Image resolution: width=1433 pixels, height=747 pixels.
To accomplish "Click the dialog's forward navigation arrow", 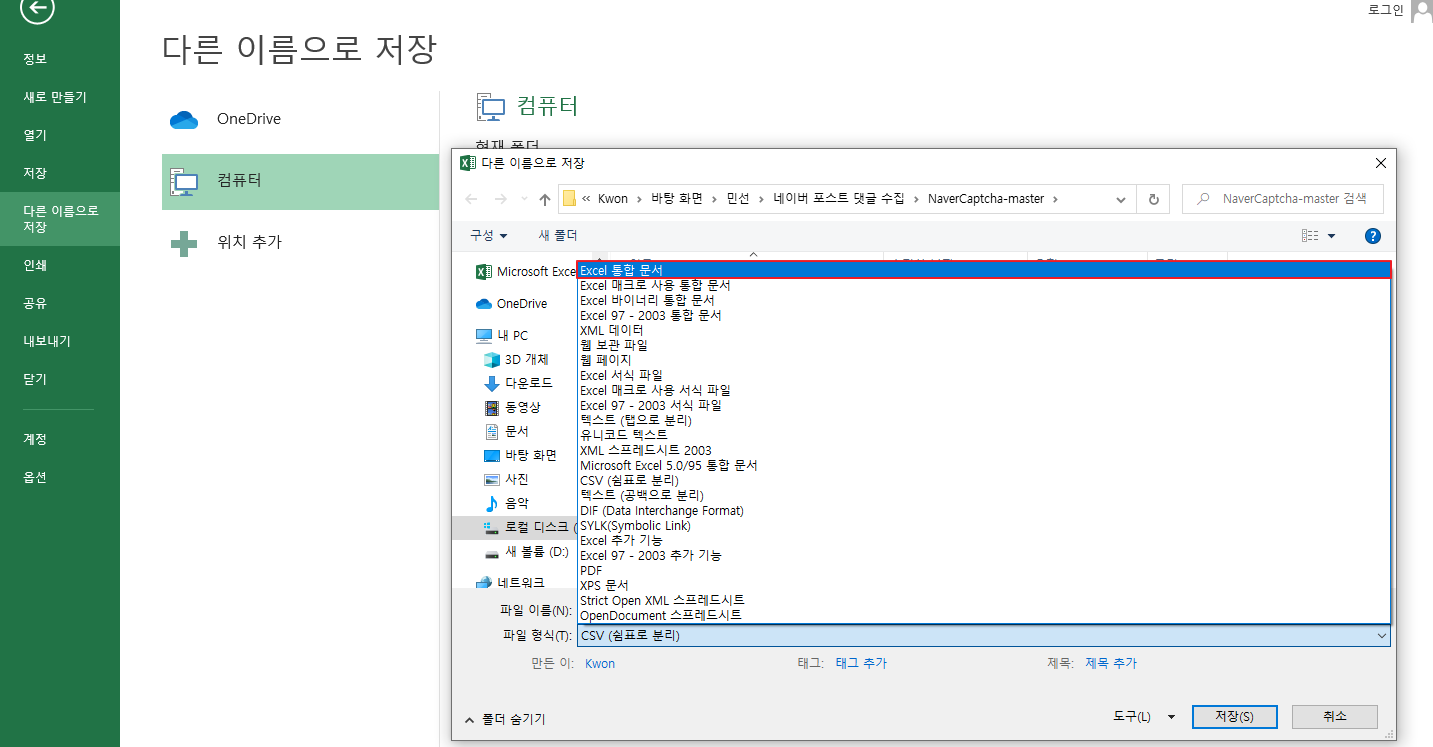I will [x=503, y=199].
